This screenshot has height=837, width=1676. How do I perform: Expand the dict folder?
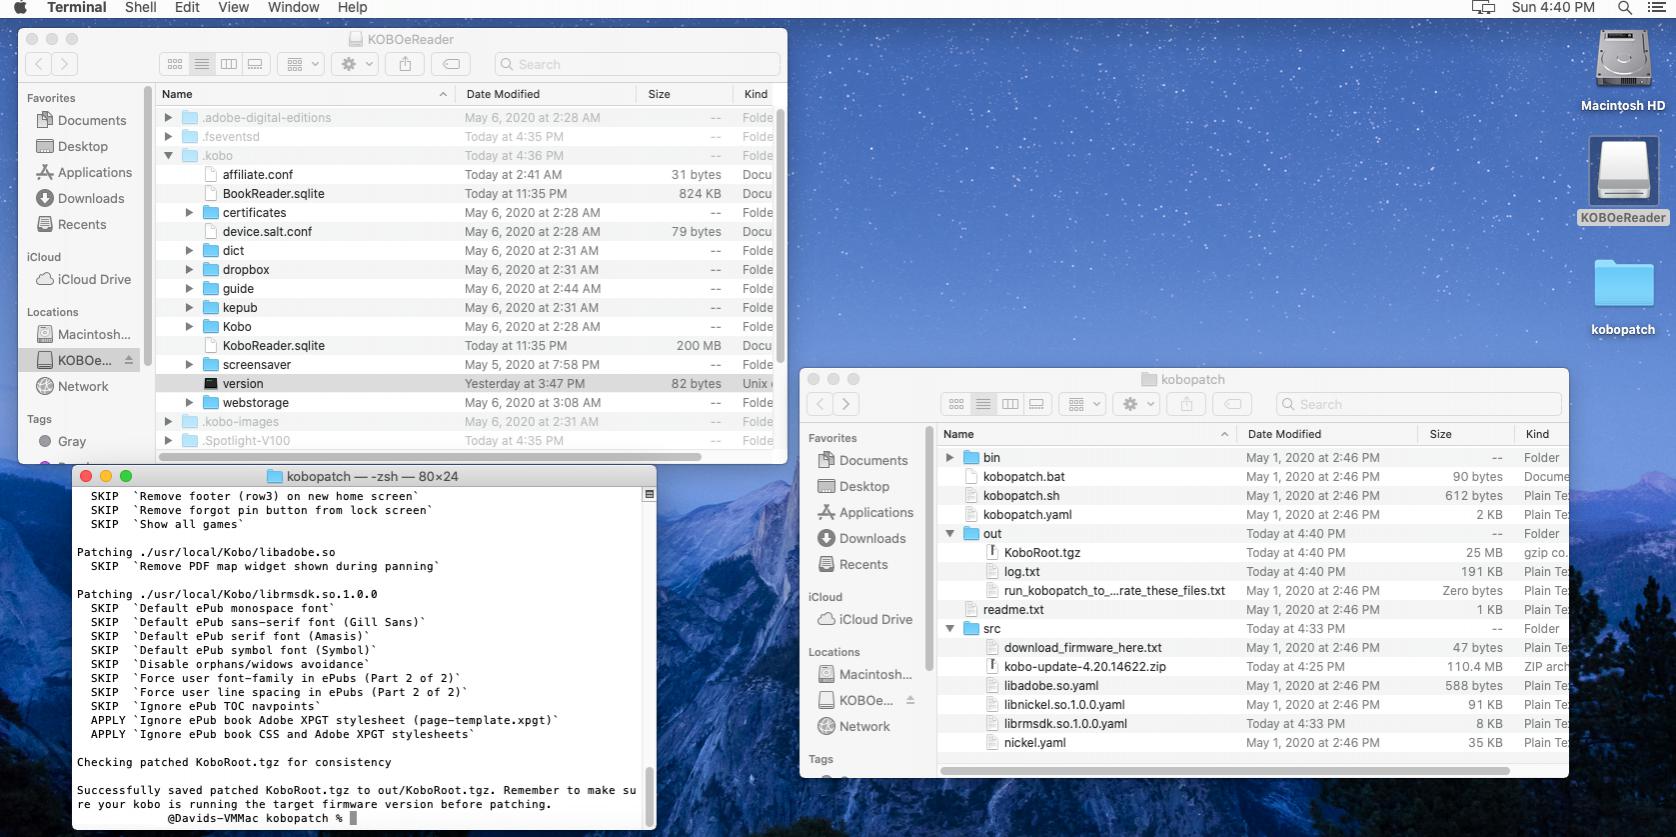[189, 251]
